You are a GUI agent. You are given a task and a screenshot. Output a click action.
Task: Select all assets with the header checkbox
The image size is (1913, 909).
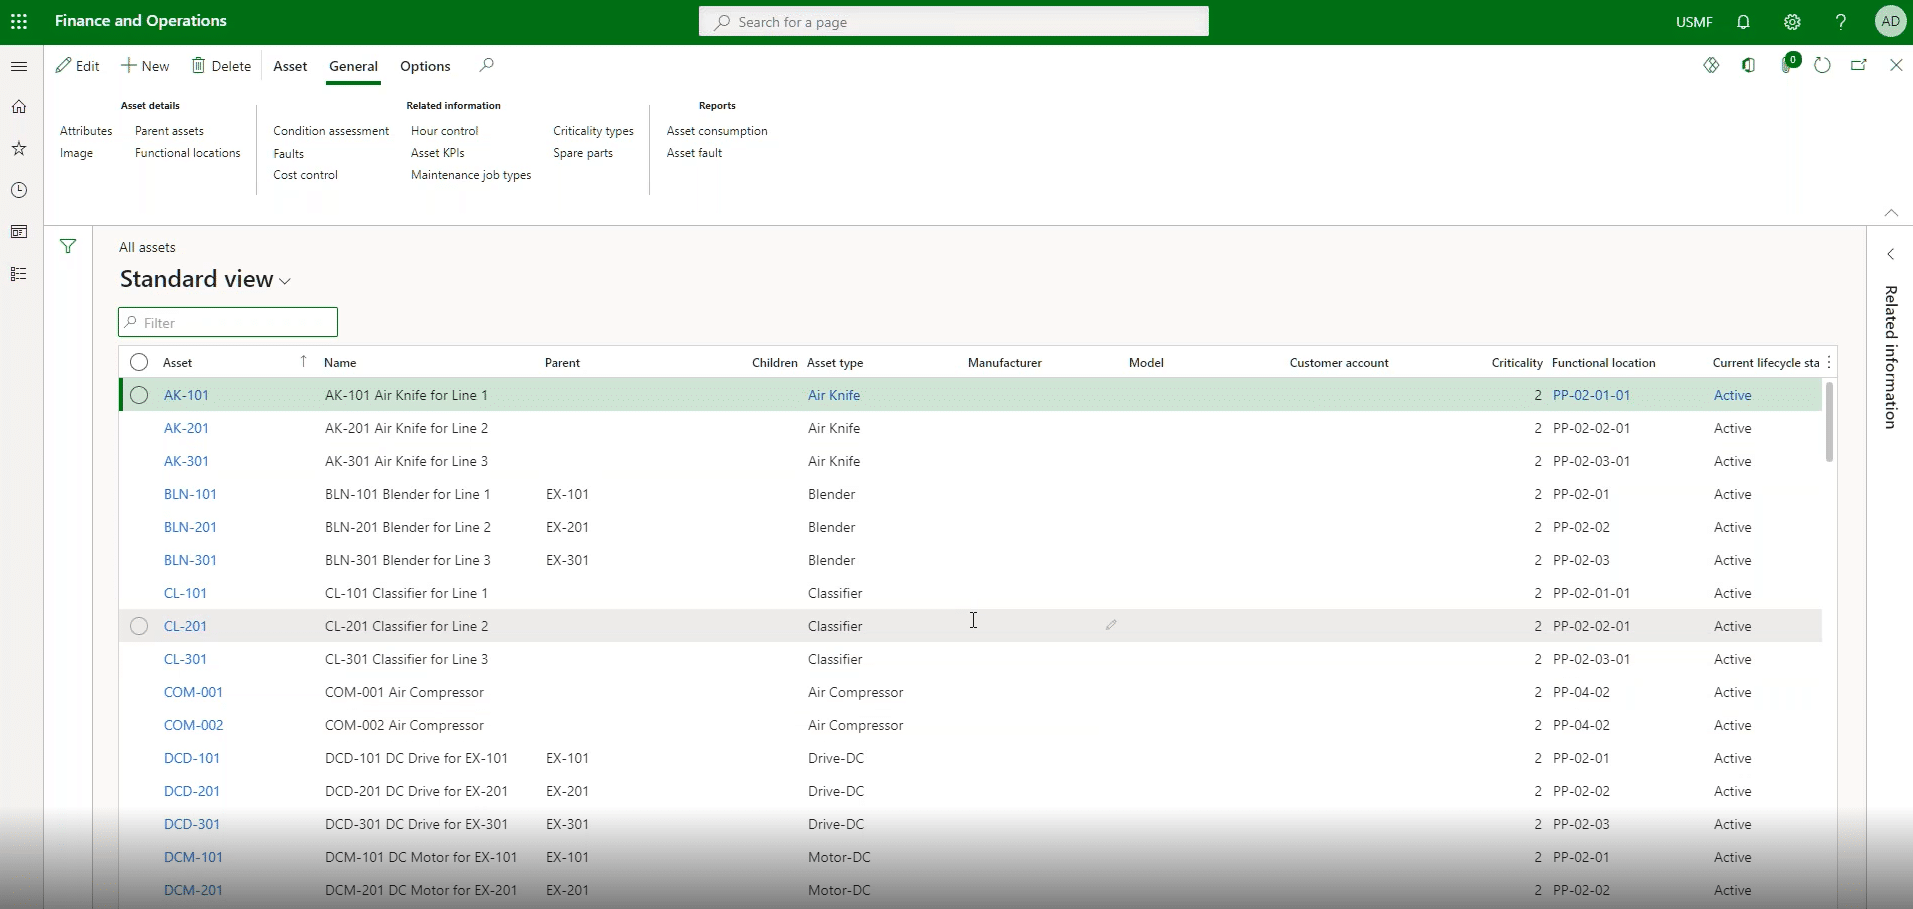pos(139,362)
